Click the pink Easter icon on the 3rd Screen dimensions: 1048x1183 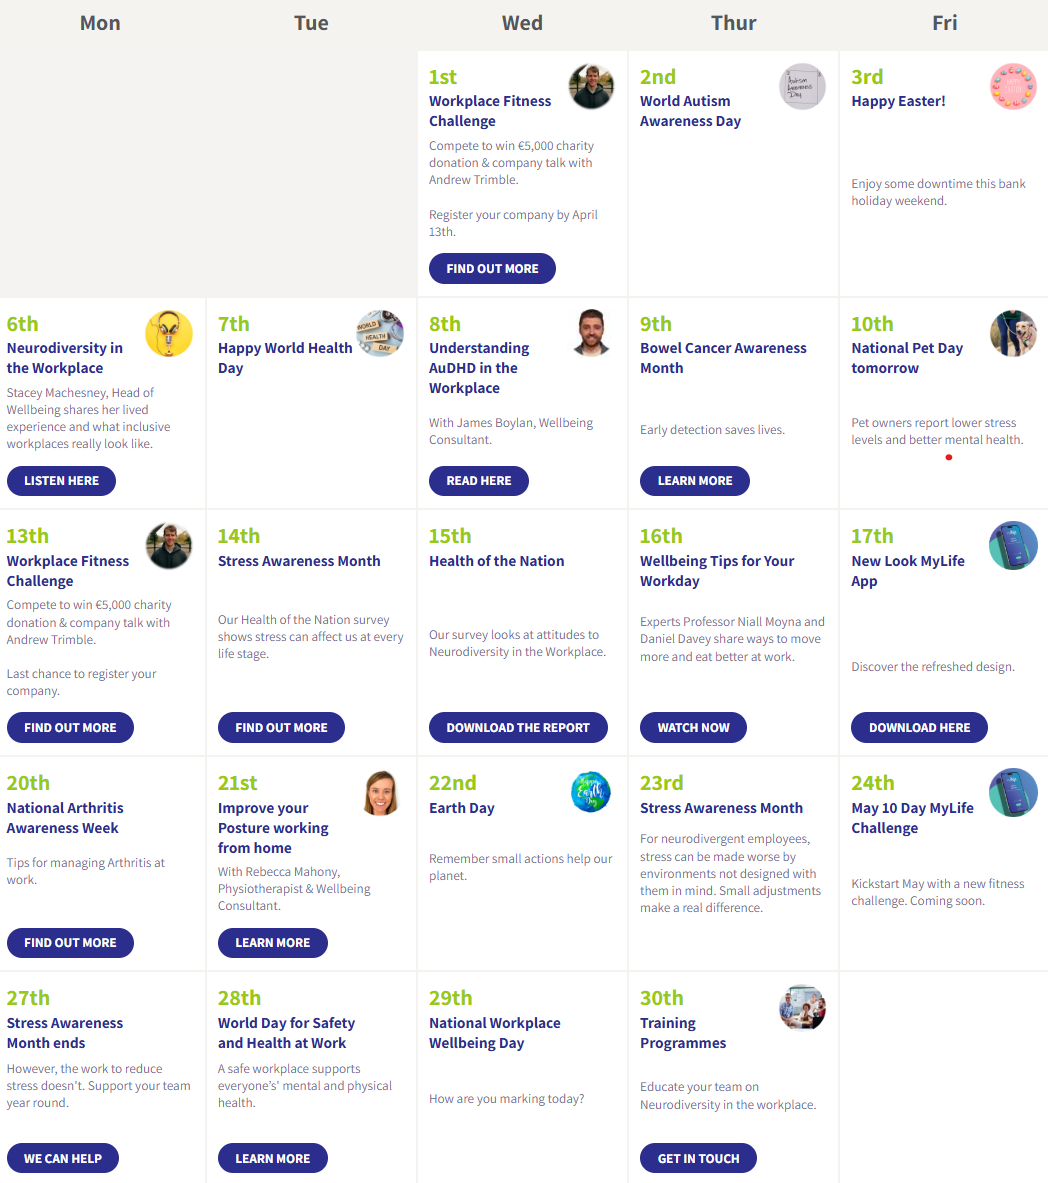point(1013,87)
